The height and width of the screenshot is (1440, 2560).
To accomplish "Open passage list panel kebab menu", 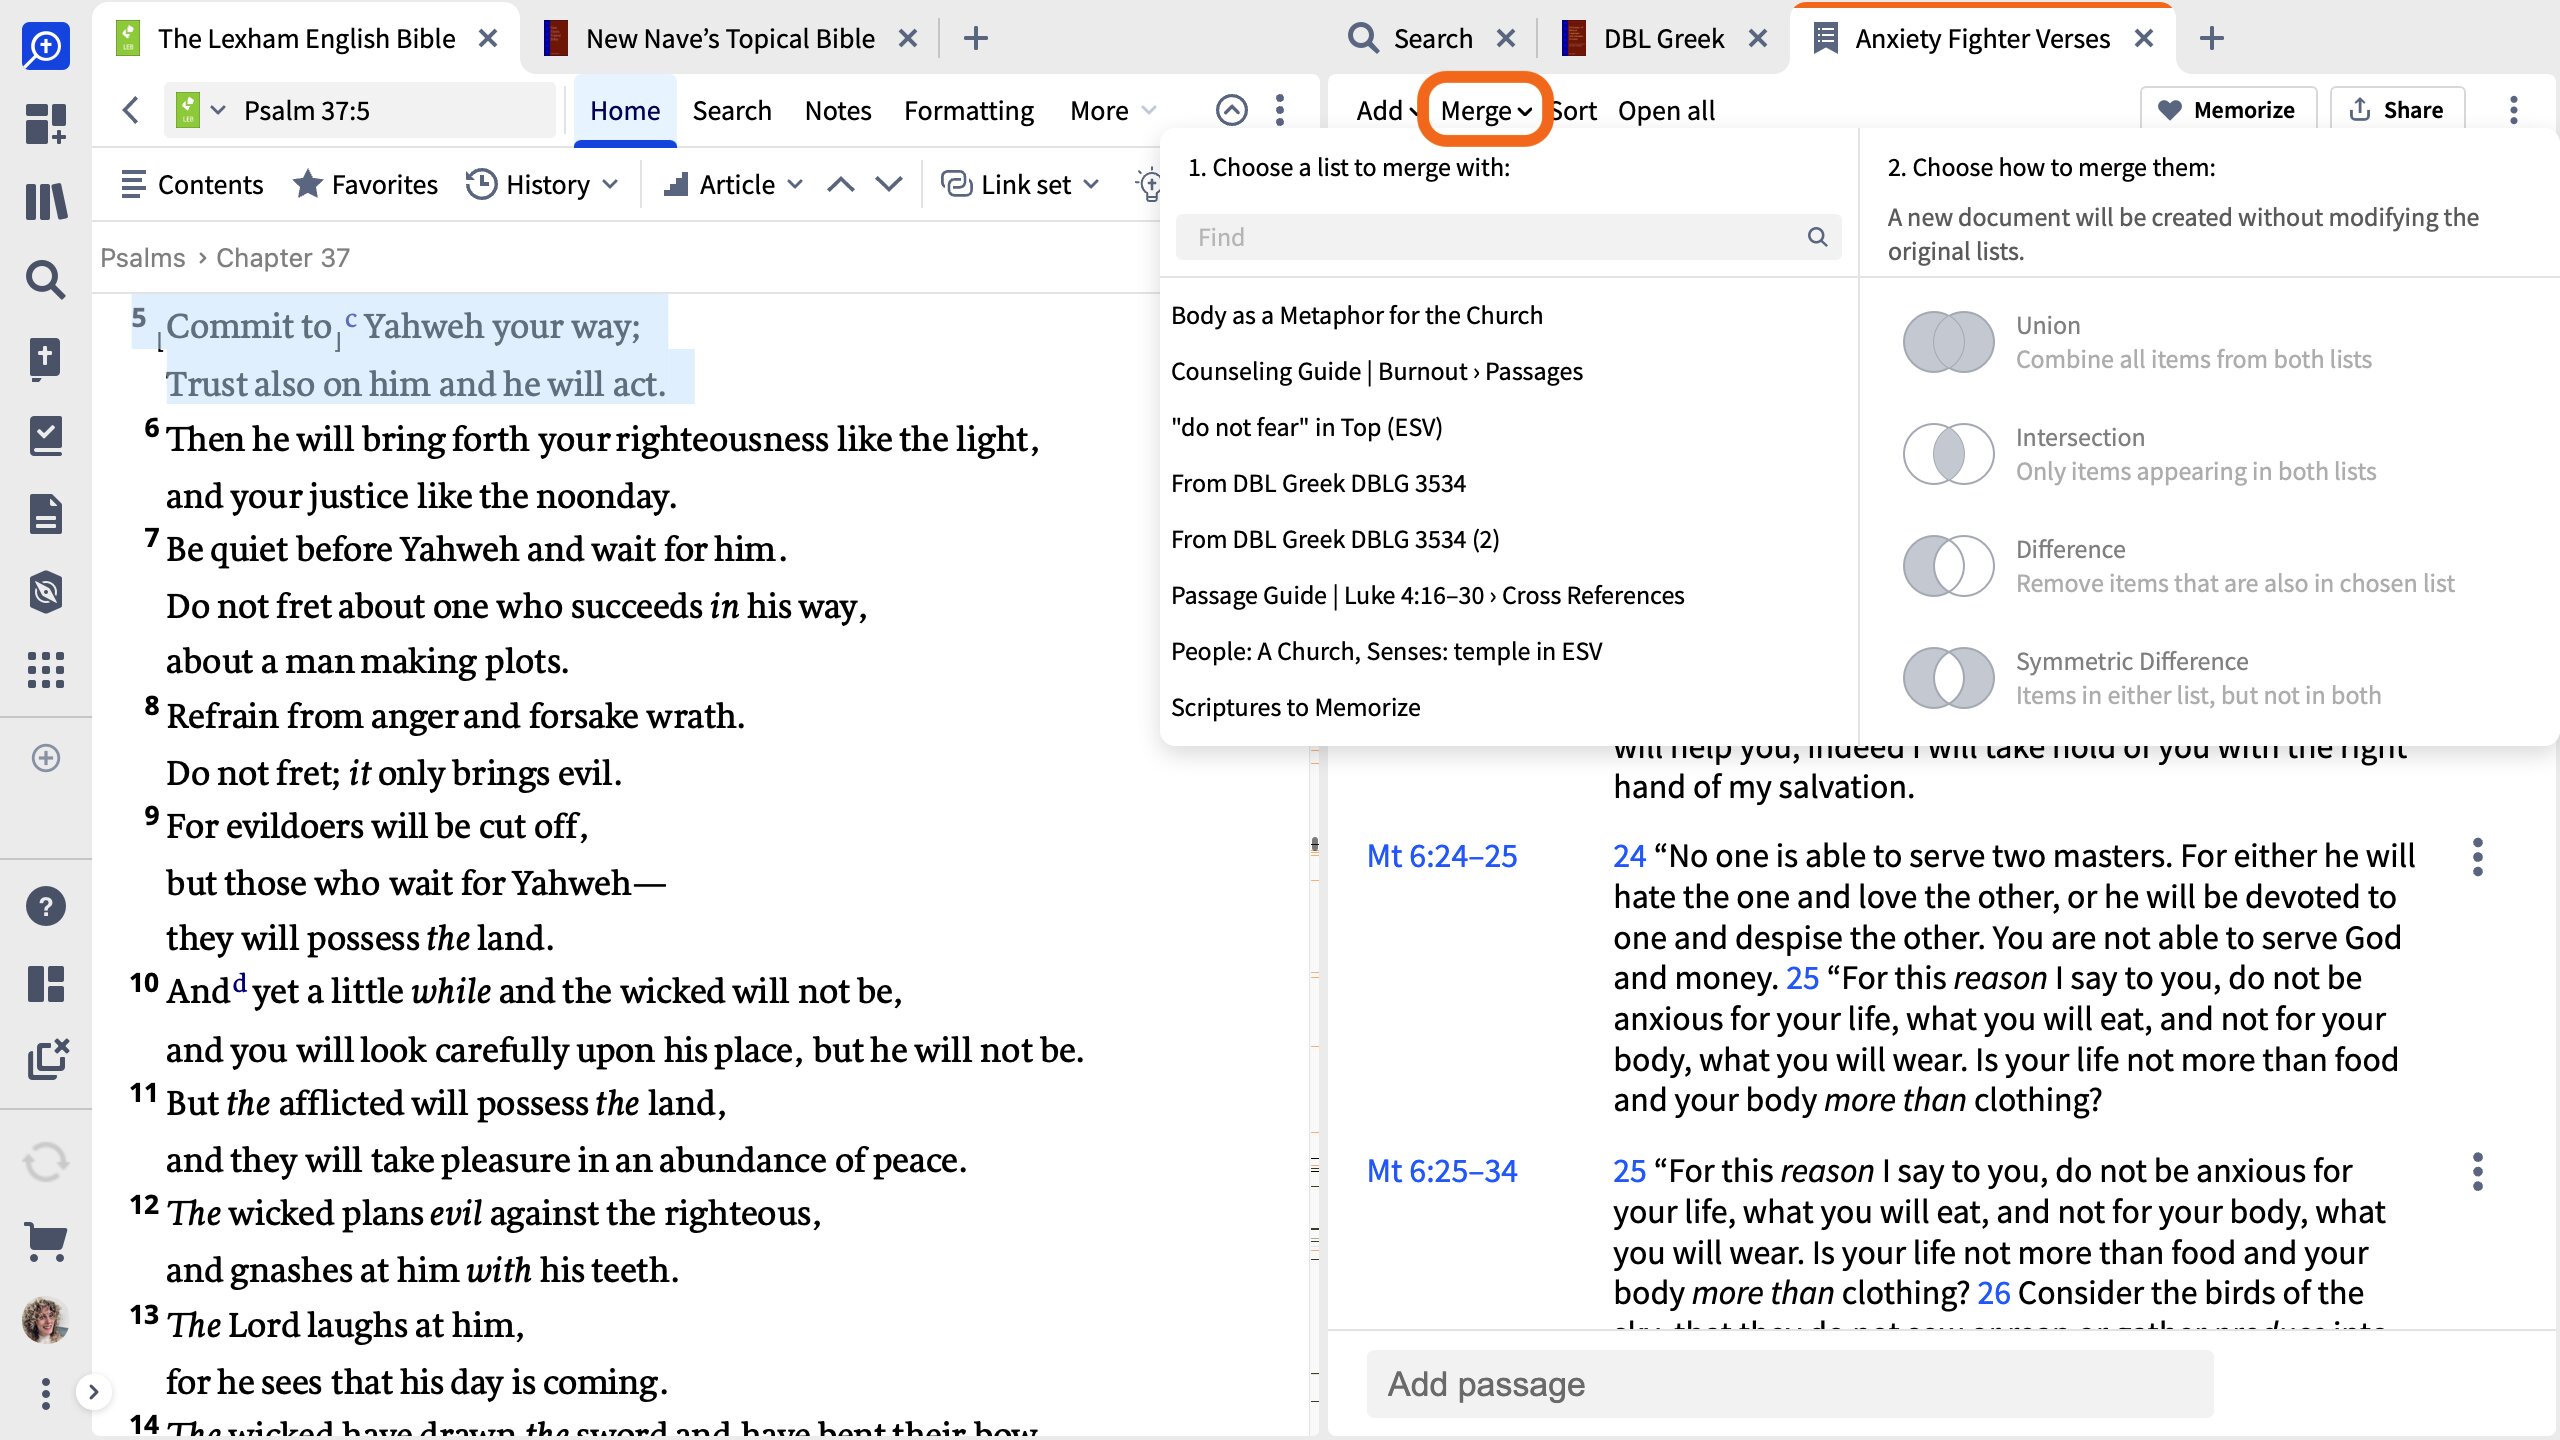I will (2514, 110).
